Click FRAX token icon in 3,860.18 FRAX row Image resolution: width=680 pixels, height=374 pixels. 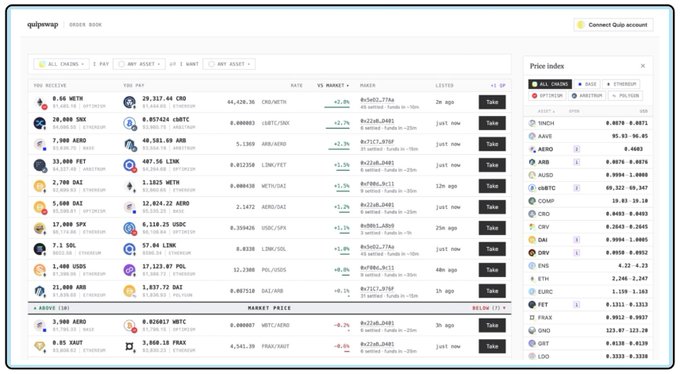tap(130, 346)
